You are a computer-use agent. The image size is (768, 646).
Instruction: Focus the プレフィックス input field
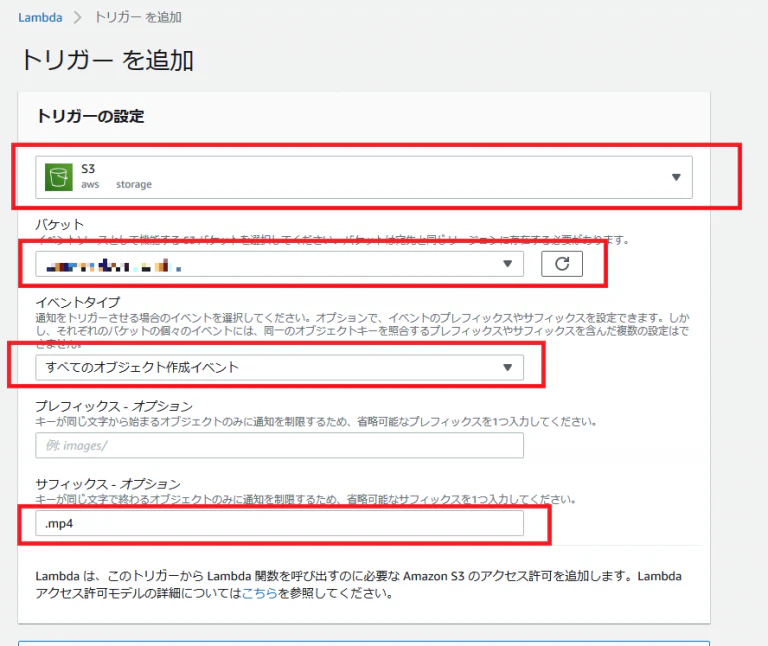point(279,445)
